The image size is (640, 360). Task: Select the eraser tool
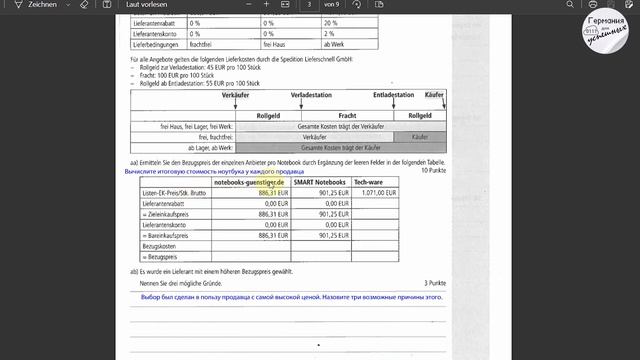pos(84,4)
